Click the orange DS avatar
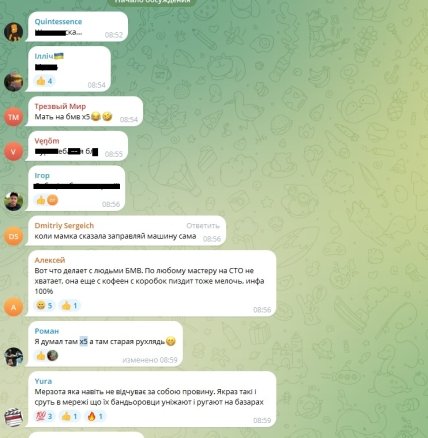Screen dimensions: 428x438 (x=13, y=236)
